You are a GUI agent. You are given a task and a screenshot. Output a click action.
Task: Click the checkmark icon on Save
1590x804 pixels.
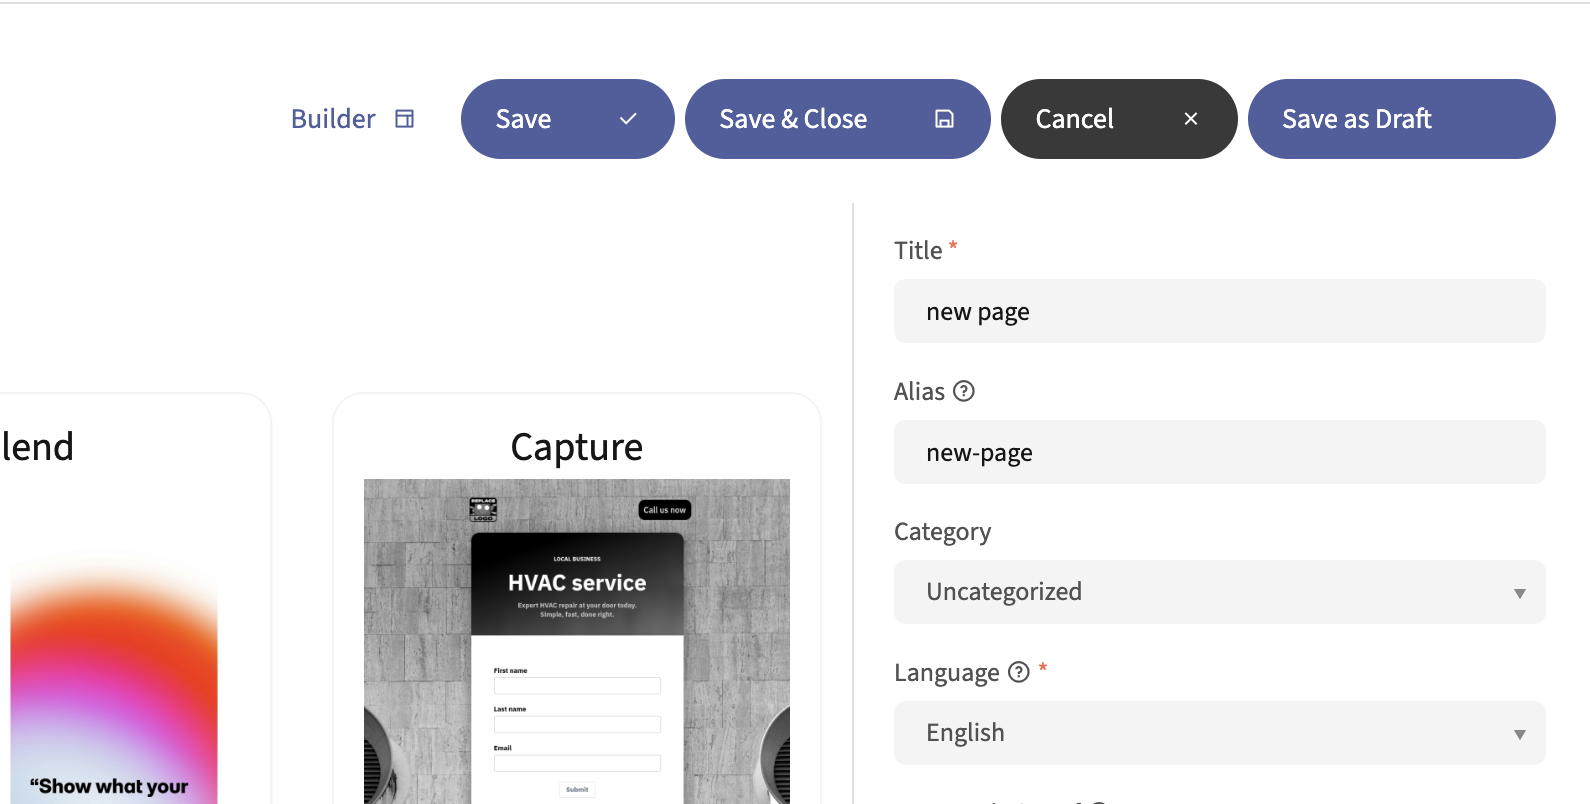(x=628, y=119)
